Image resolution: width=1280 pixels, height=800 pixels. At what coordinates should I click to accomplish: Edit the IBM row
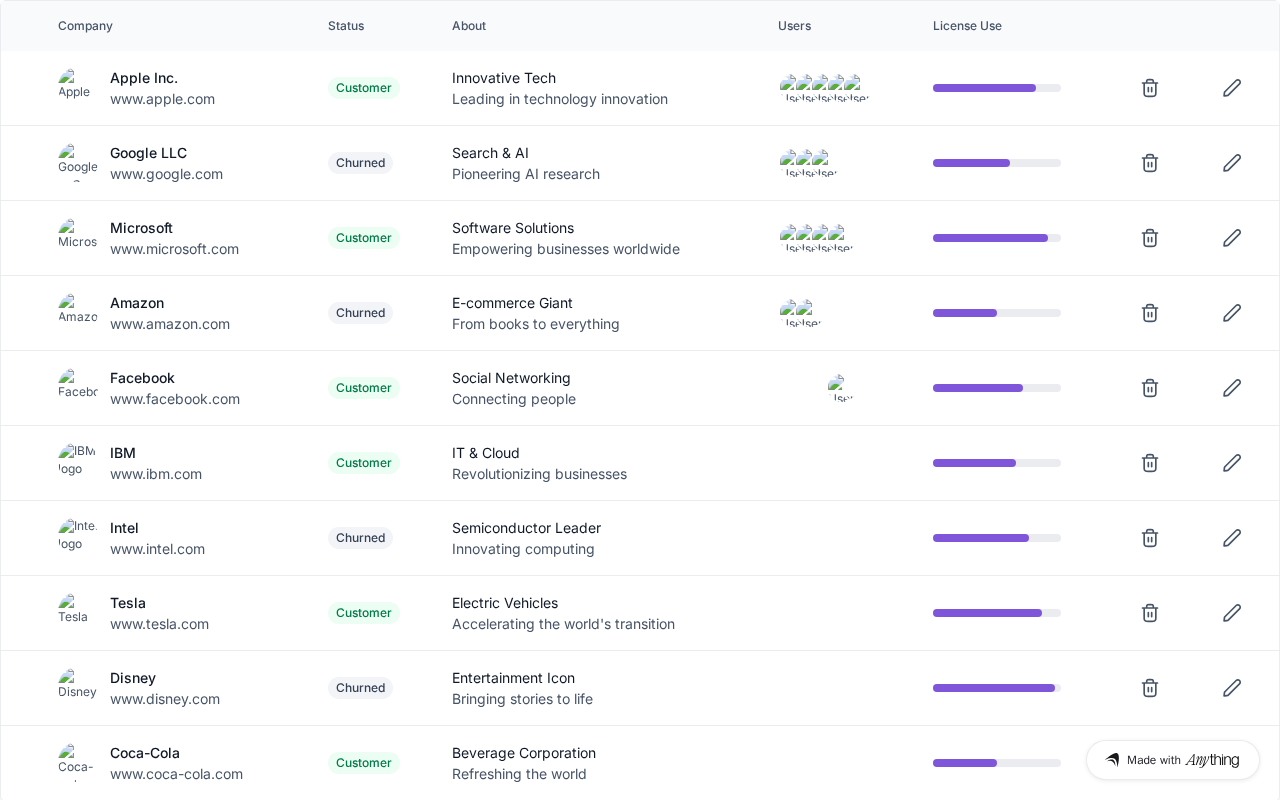click(1232, 463)
